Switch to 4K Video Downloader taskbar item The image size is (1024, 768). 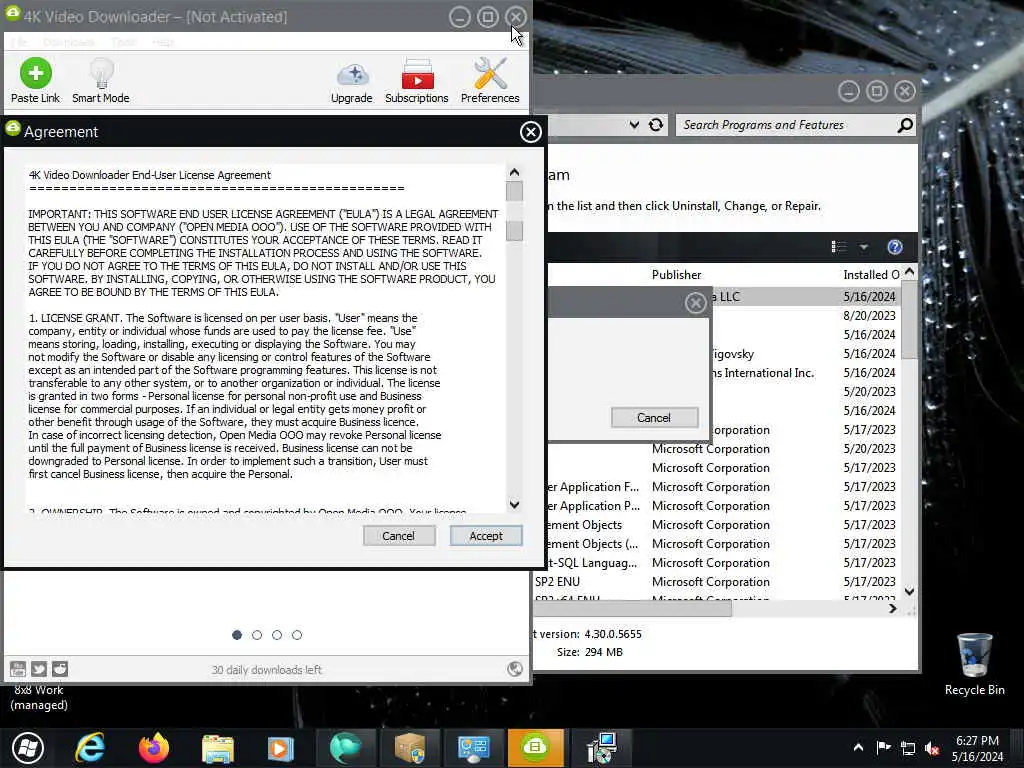coord(536,748)
